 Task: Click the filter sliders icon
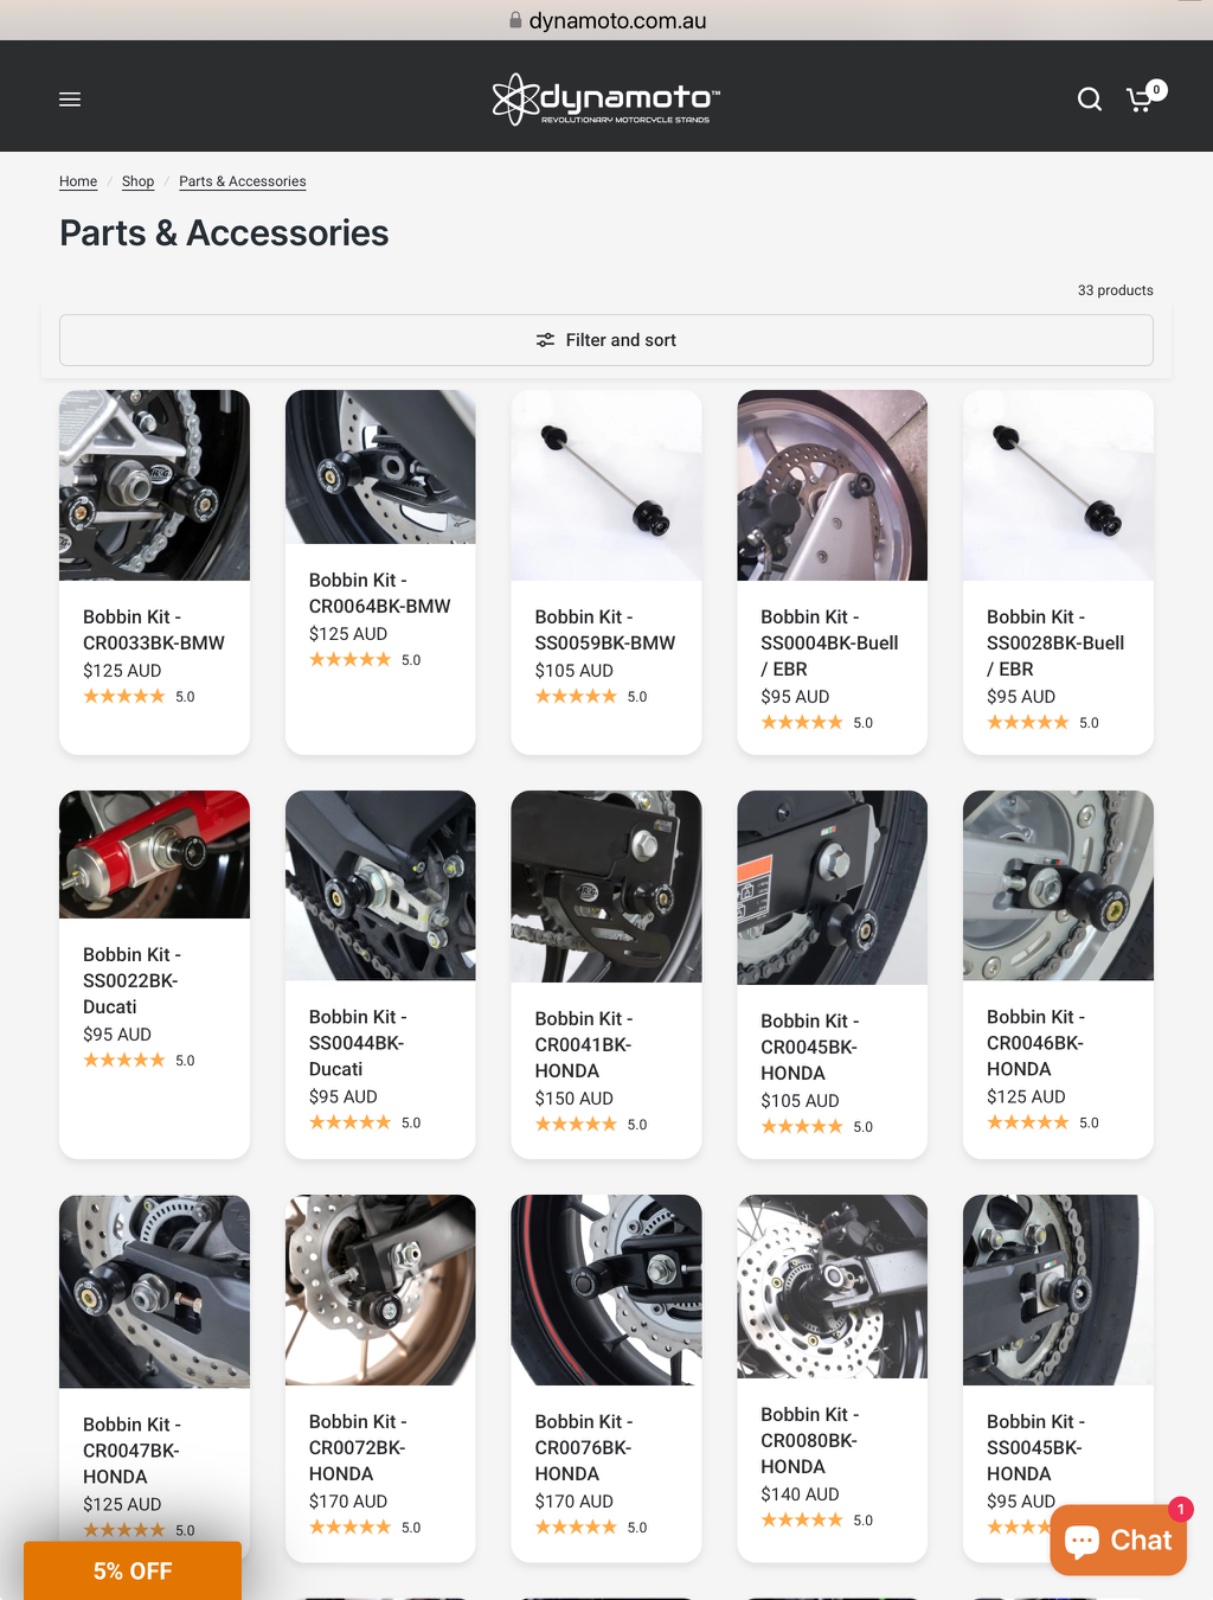click(x=545, y=340)
